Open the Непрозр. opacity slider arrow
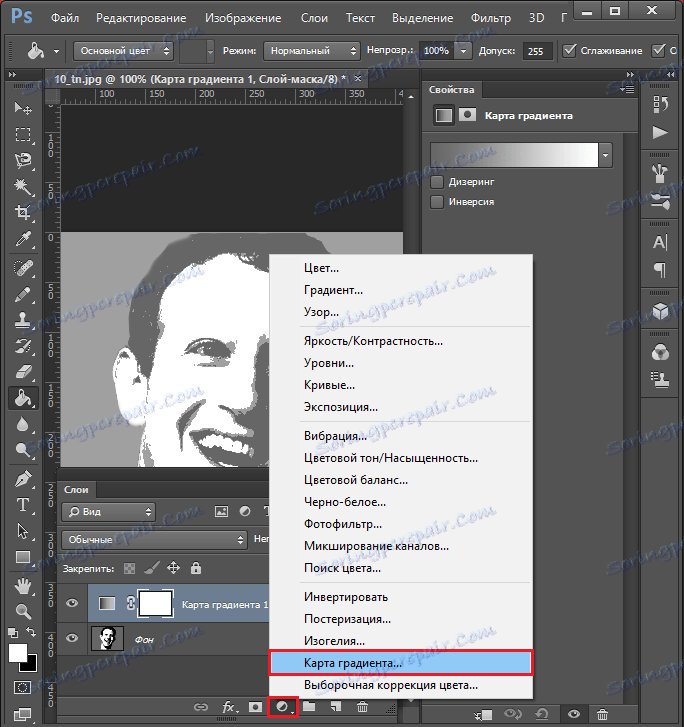 [463, 51]
